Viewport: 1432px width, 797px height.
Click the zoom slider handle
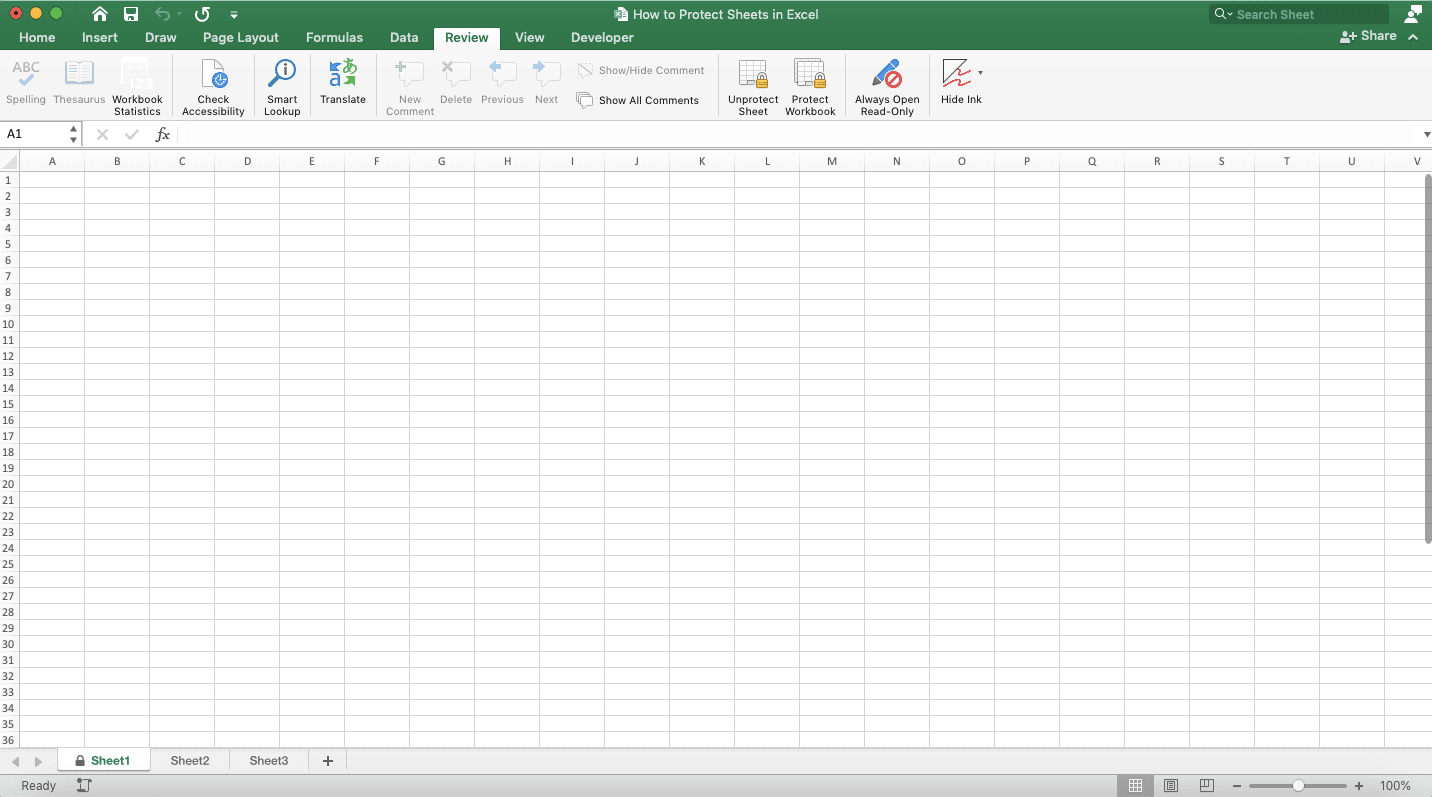[x=1298, y=786]
